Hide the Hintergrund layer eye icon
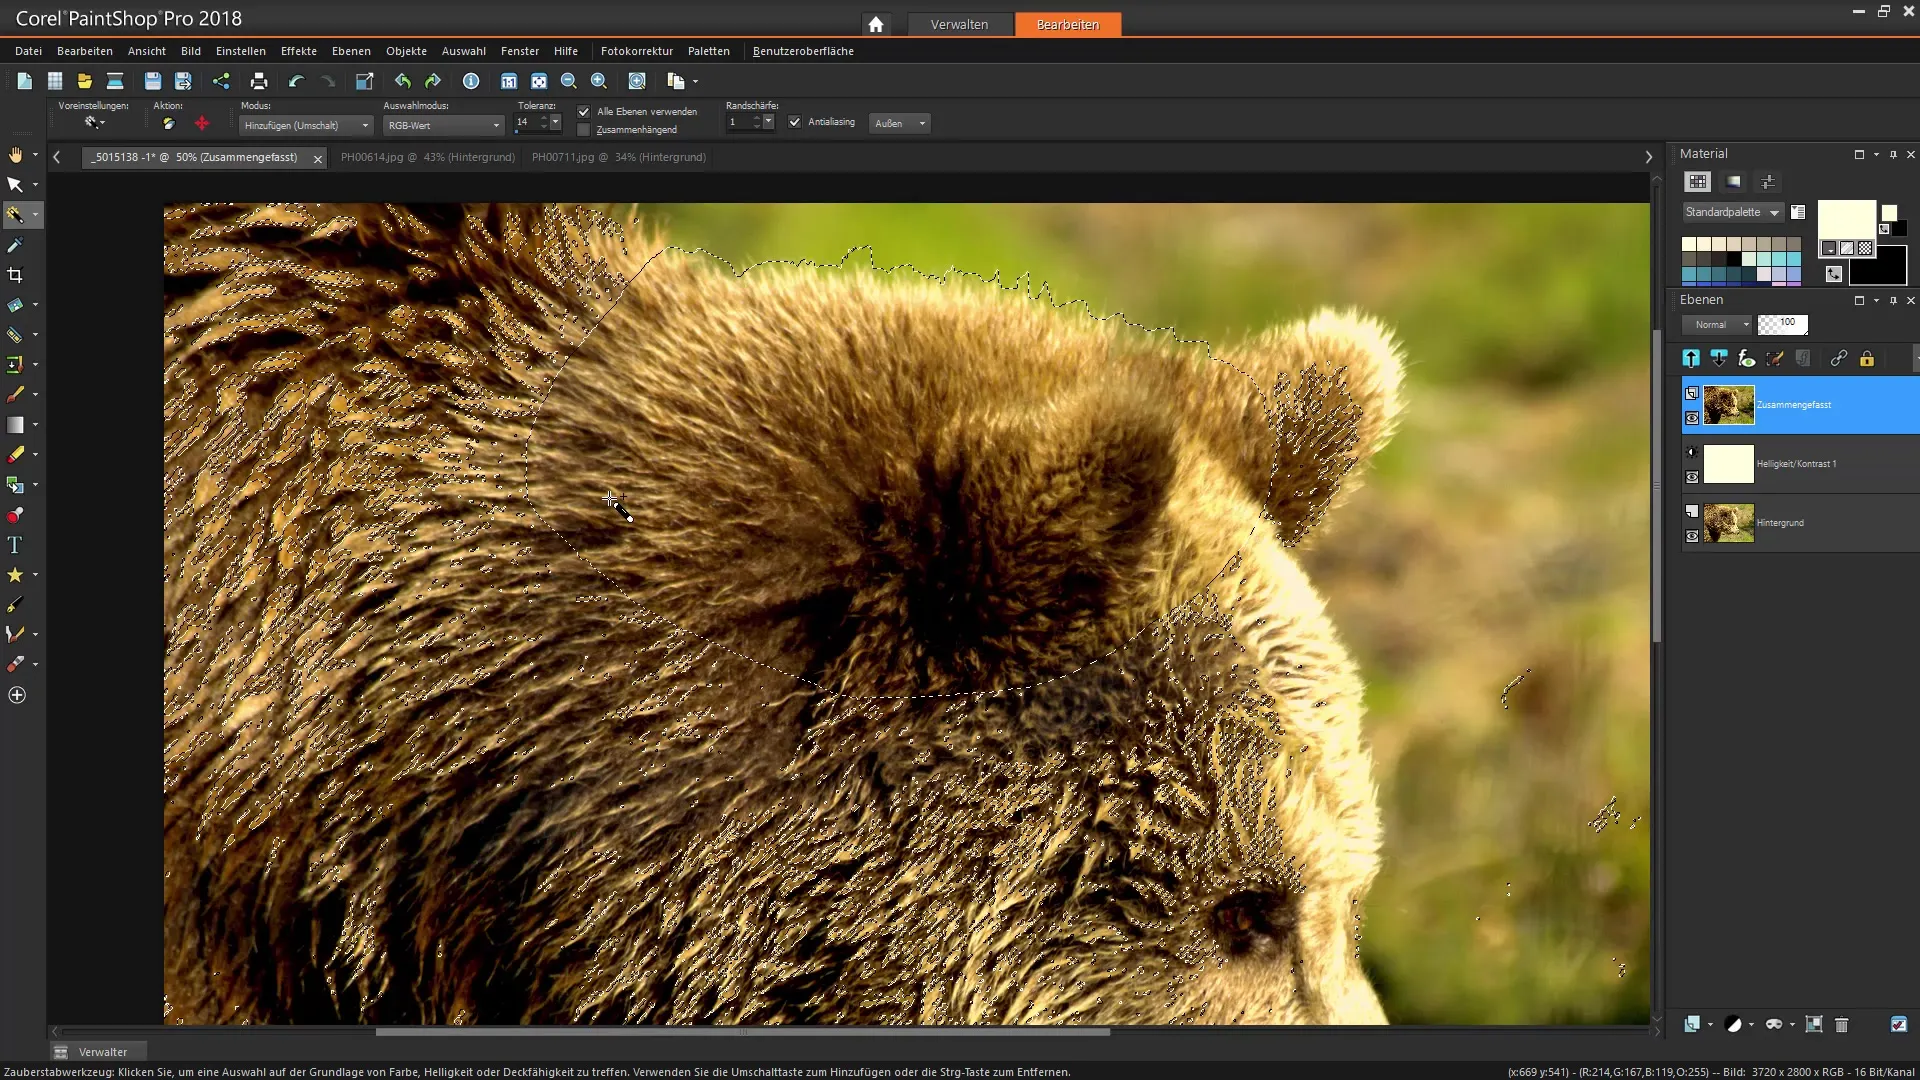The height and width of the screenshot is (1080, 1920). 1692,536
